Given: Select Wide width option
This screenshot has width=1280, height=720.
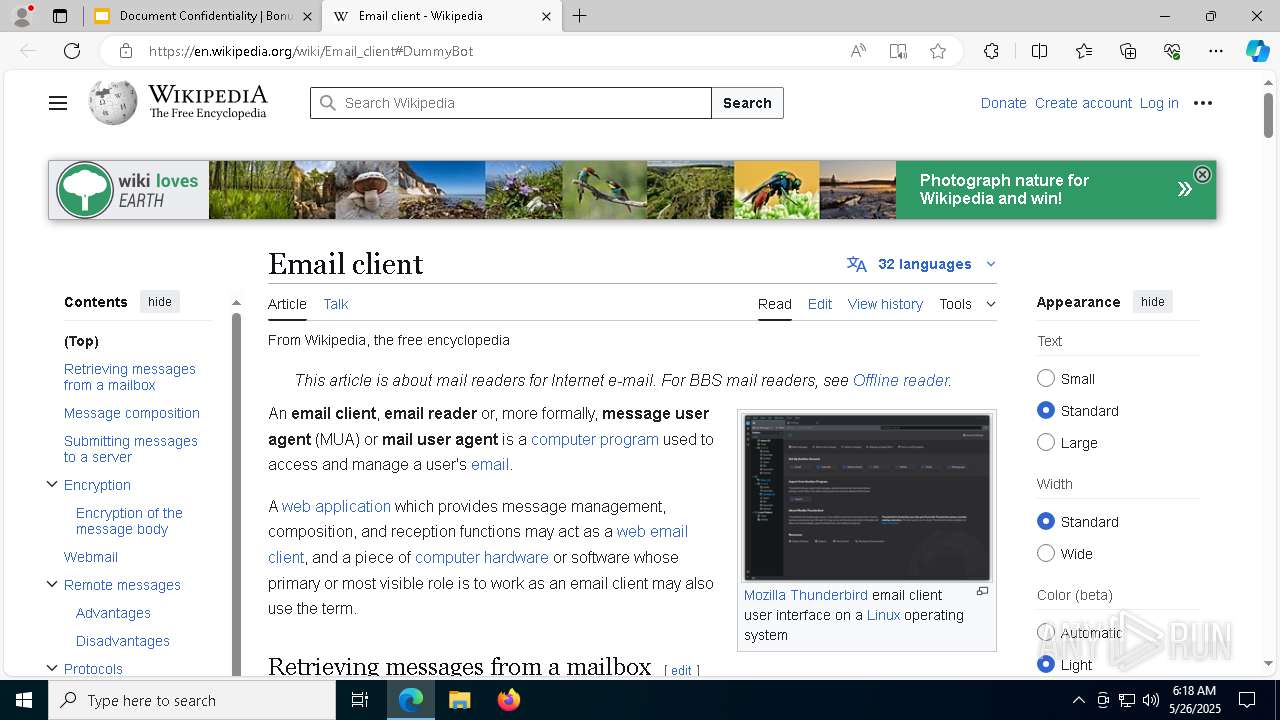Looking at the screenshot, I should click(1046, 553).
